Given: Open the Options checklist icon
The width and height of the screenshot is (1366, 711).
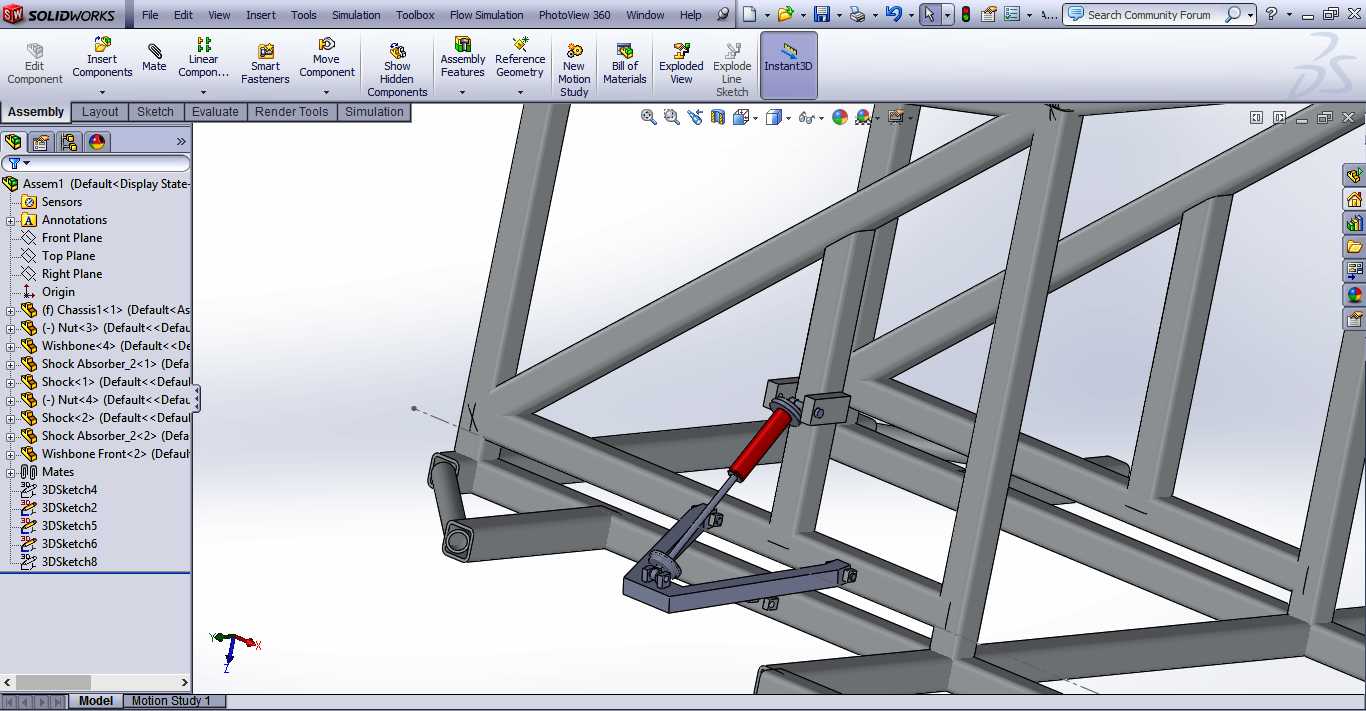Looking at the screenshot, I should coord(1012,14).
